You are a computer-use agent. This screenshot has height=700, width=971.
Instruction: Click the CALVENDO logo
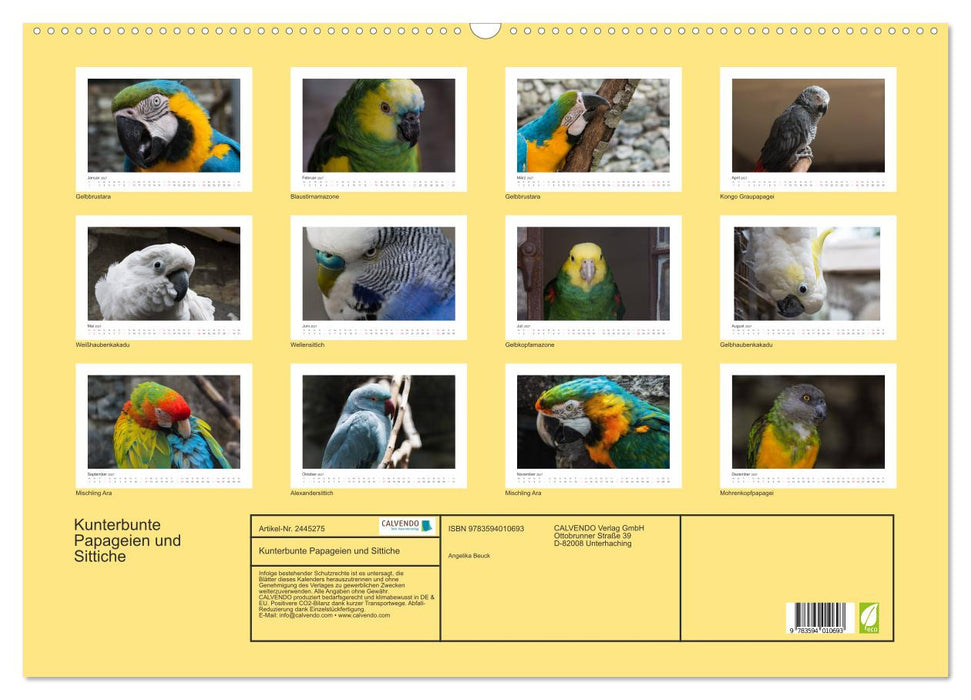[407, 526]
